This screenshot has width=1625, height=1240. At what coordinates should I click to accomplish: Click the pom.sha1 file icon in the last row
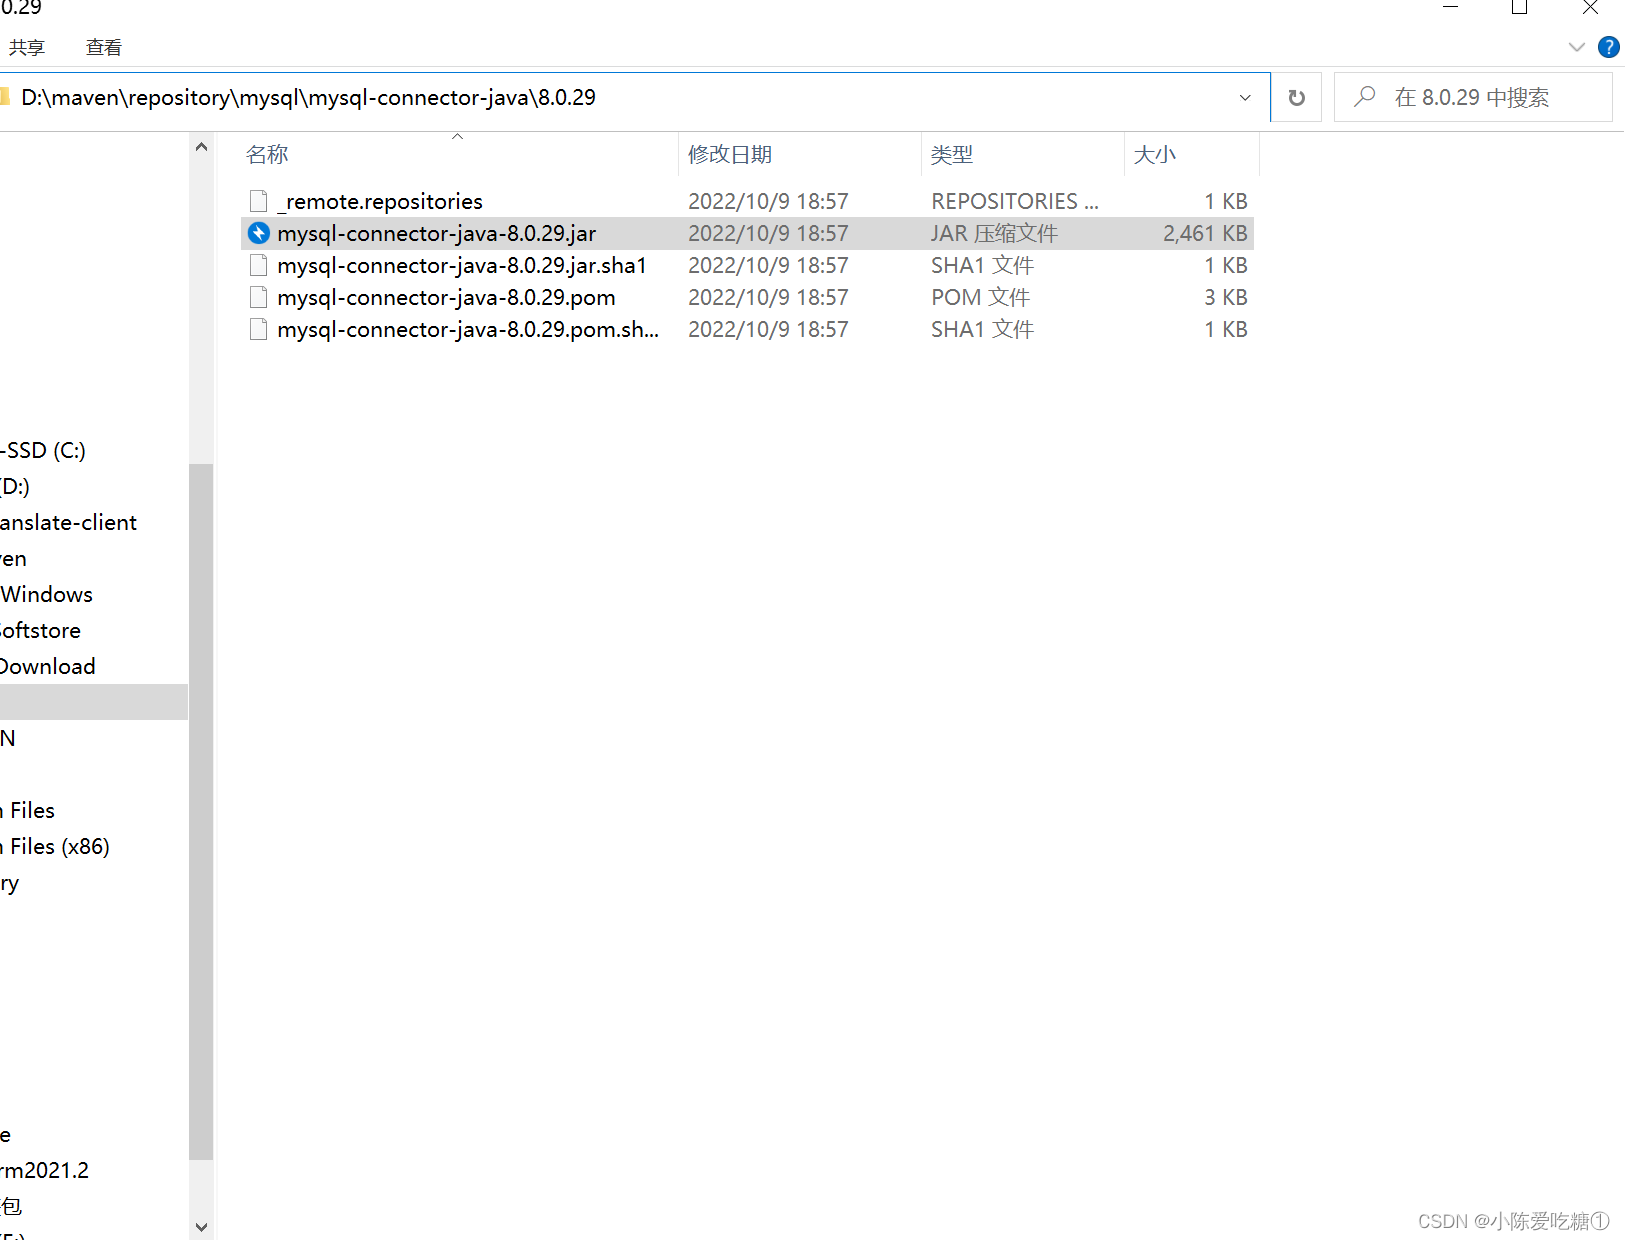point(259,329)
